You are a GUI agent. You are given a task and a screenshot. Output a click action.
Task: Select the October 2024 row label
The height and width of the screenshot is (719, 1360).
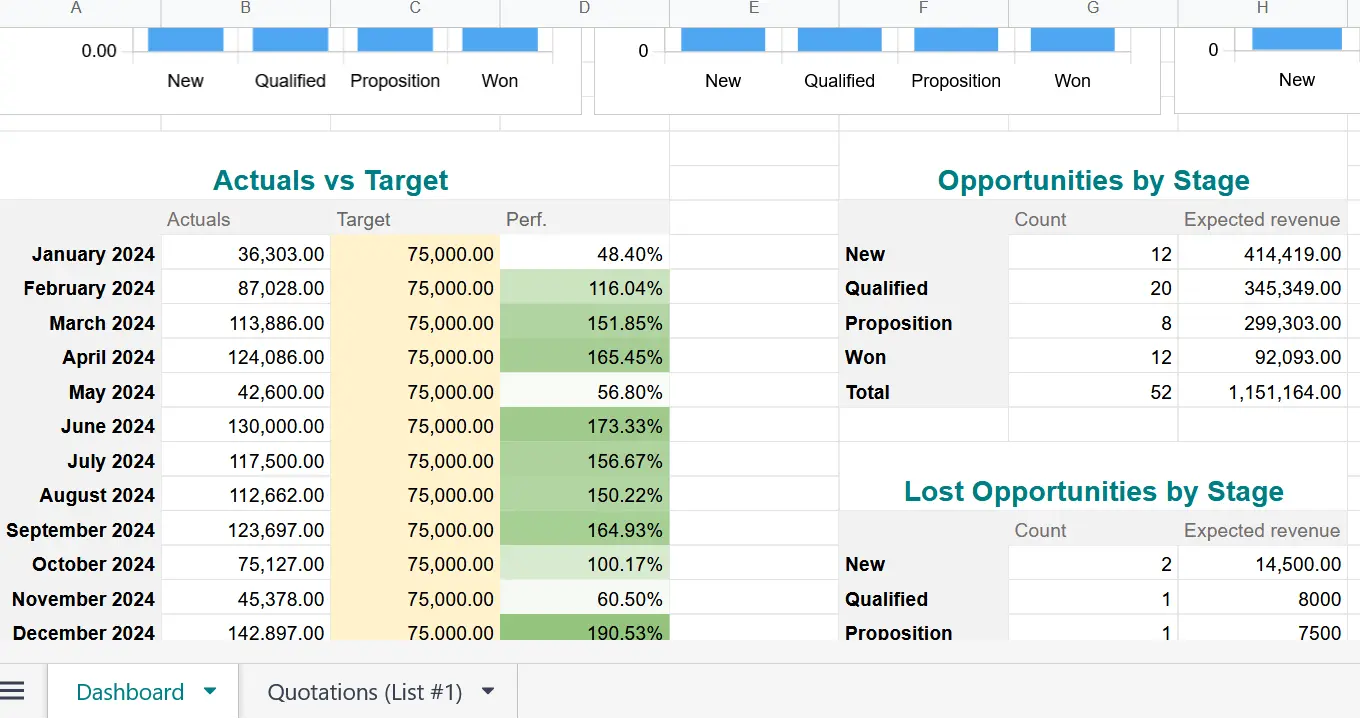coord(80,564)
